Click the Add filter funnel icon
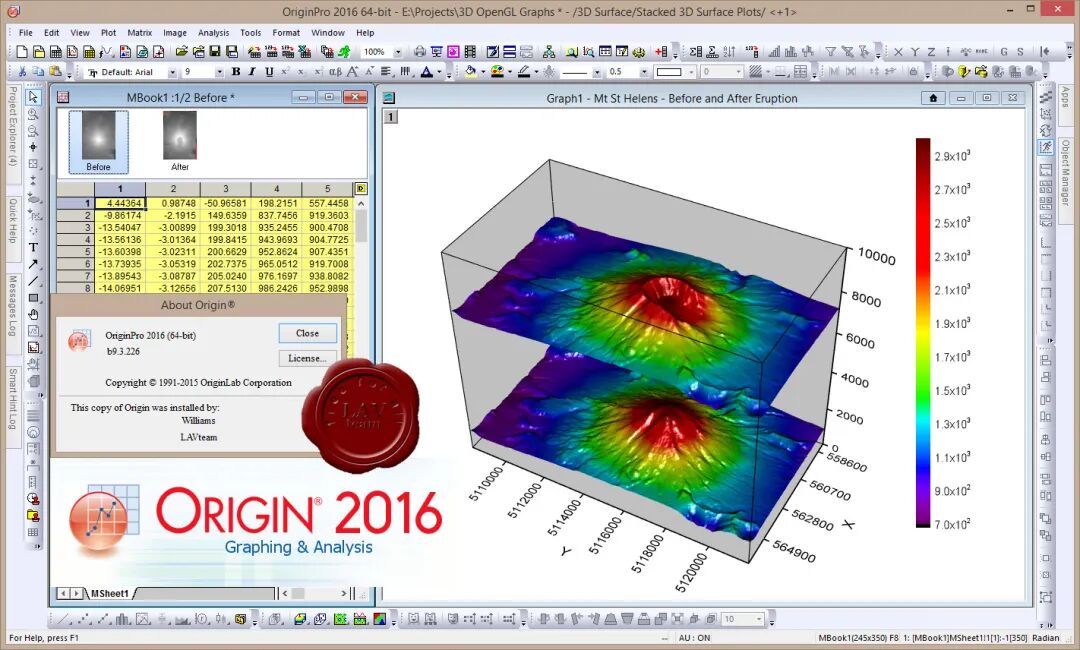The image size is (1080, 650). (x=831, y=52)
